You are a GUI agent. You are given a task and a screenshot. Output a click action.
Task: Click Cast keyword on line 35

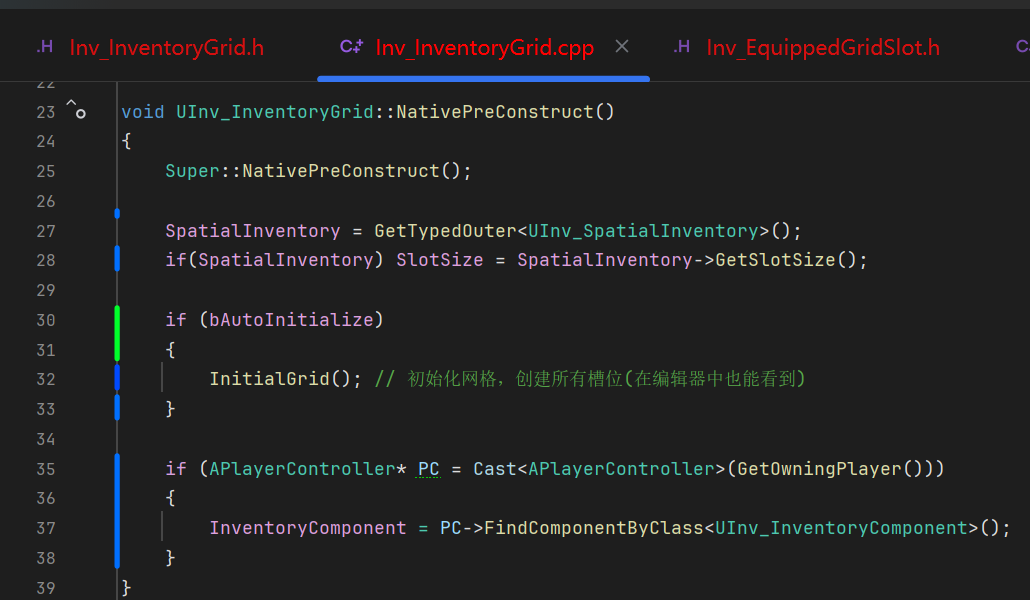click(x=495, y=469)
